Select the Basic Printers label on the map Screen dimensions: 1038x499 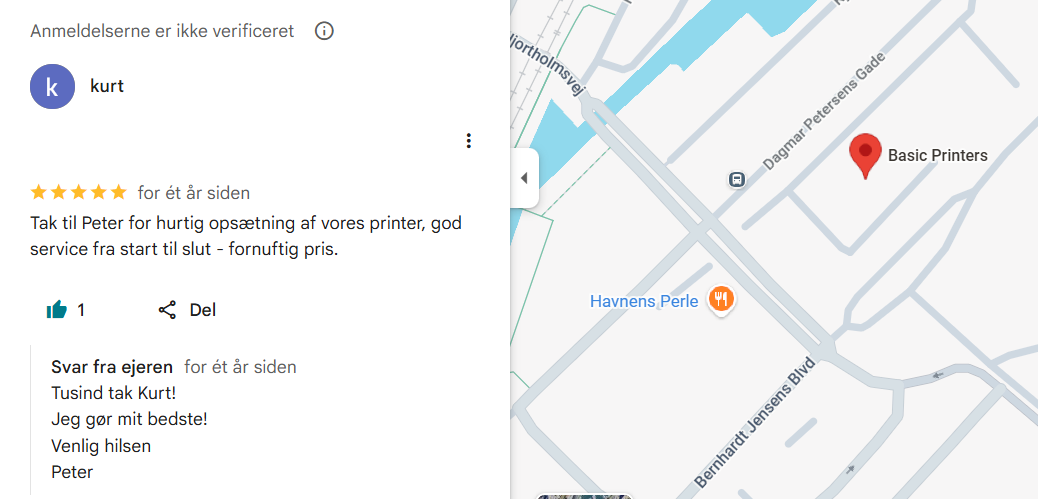[x=937, y=155]
